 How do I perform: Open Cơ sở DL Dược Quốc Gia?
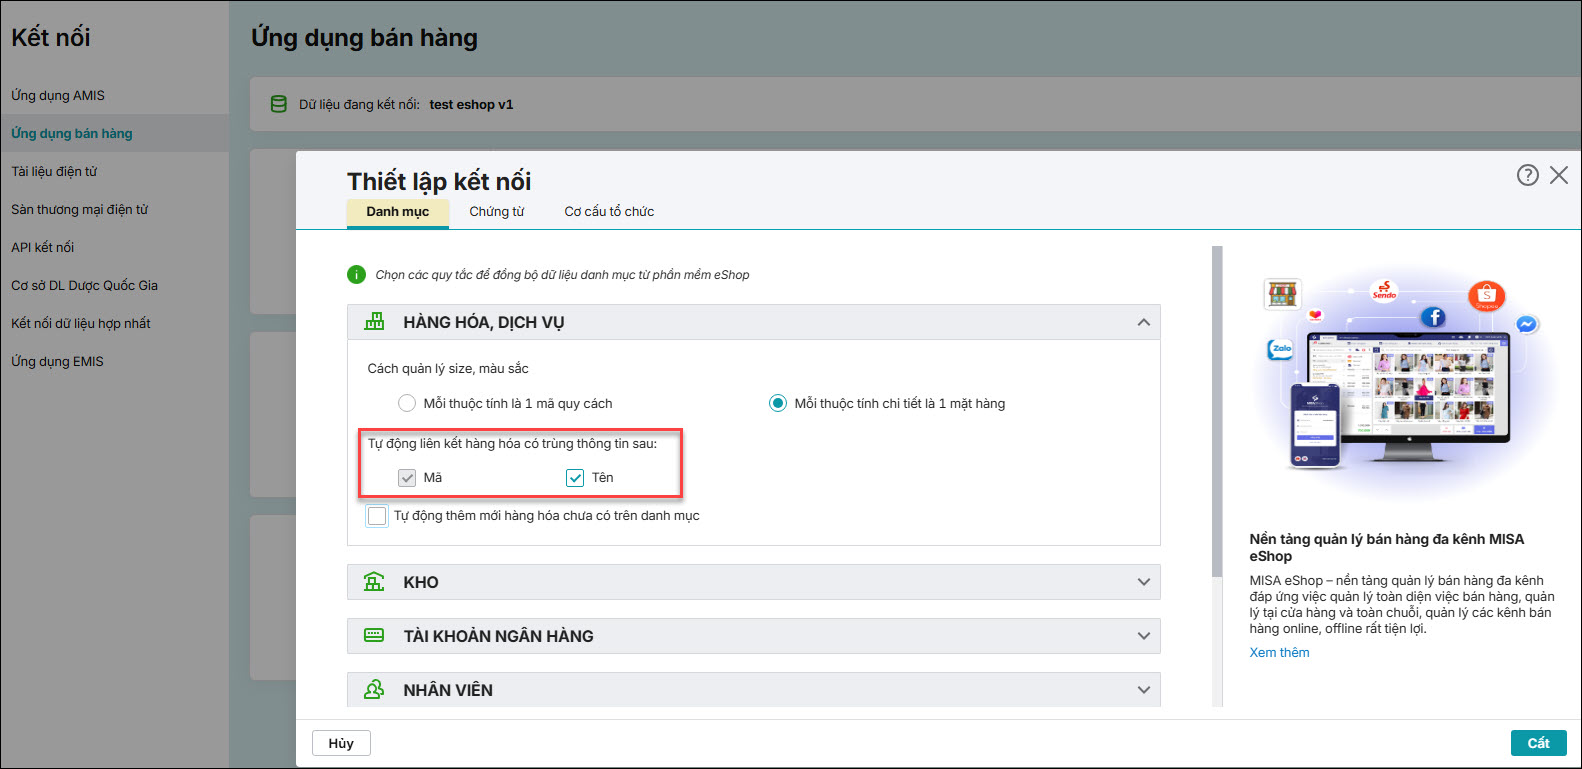click(115, 285)
